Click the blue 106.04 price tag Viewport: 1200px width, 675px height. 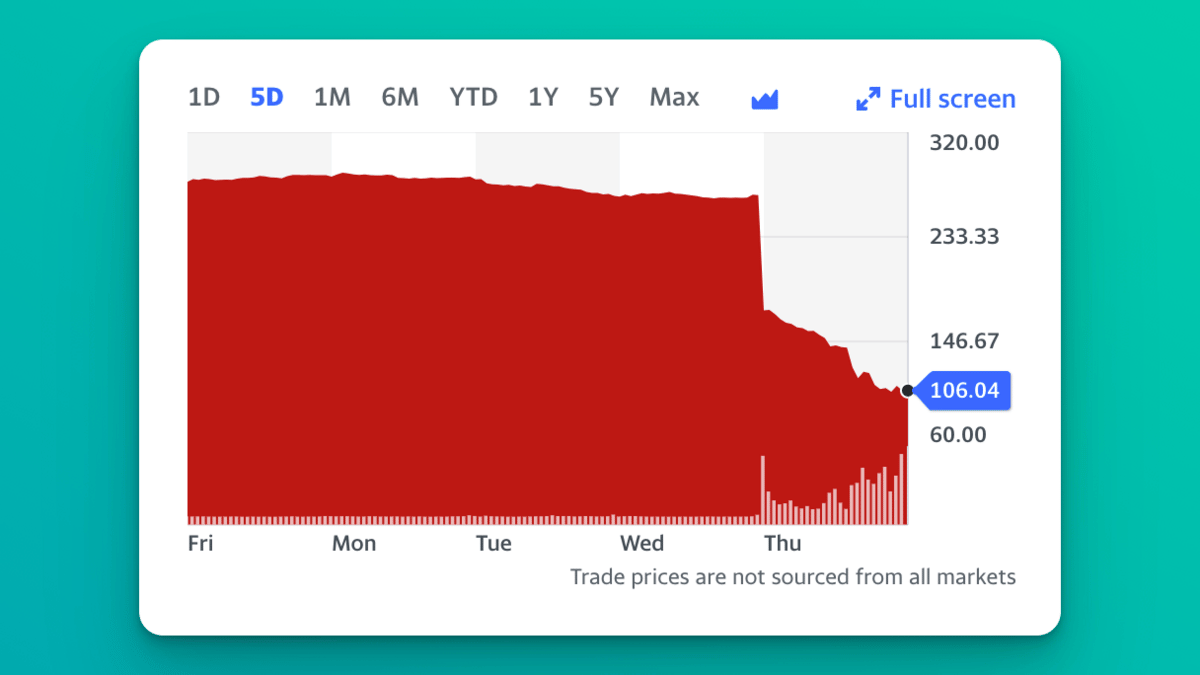(x=964, y=390)
